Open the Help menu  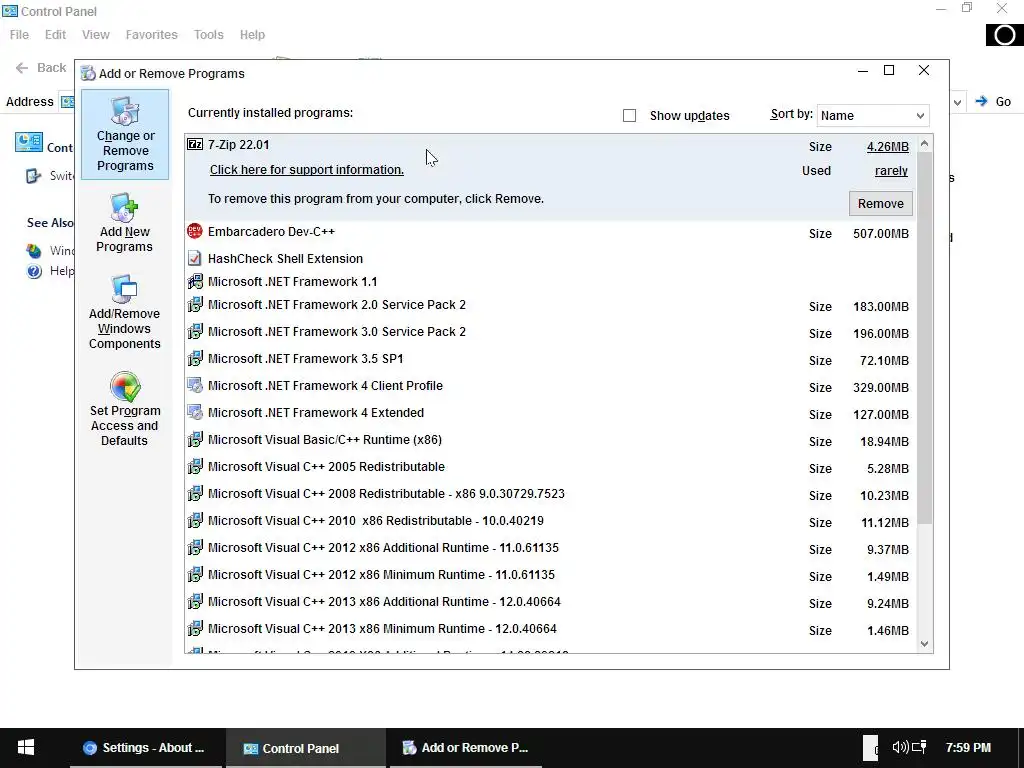(252, 35)
